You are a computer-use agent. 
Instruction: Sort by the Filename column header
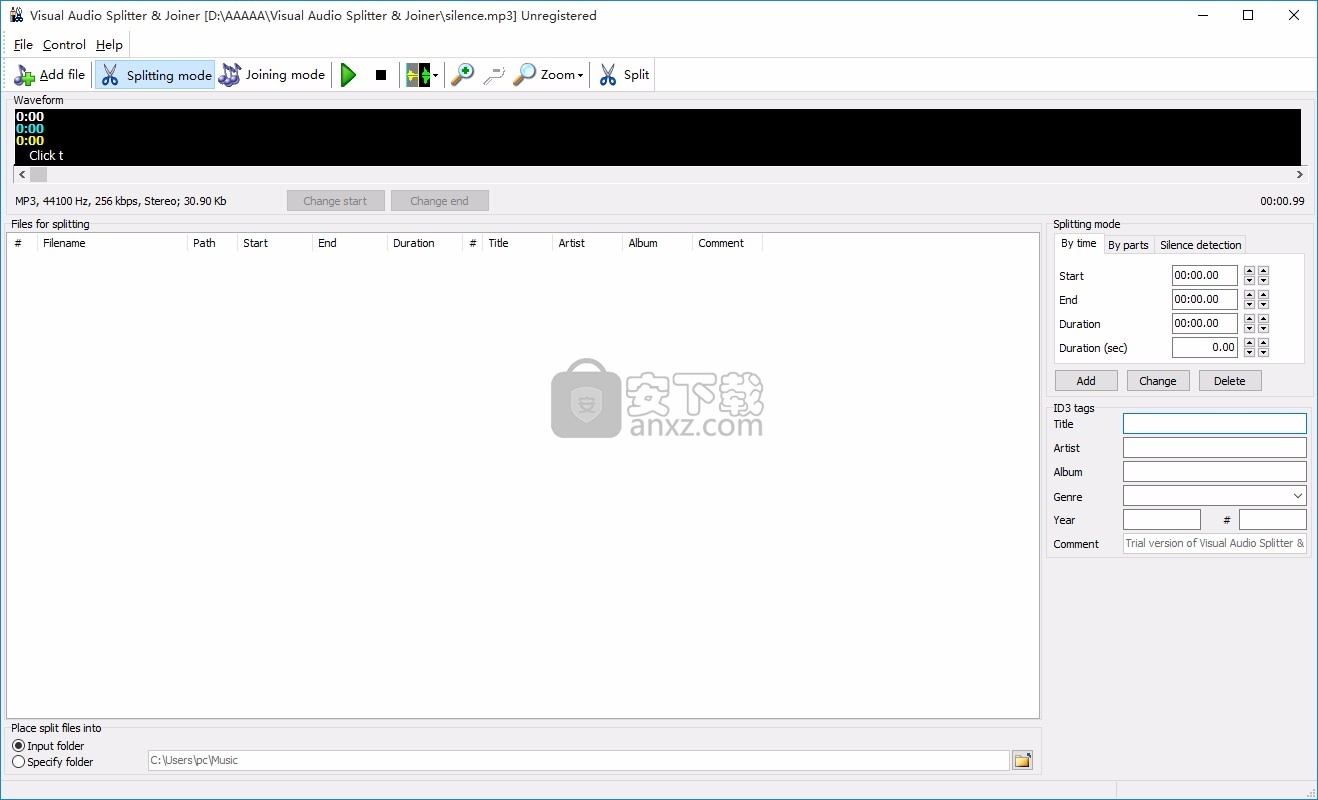pos(112,243)
